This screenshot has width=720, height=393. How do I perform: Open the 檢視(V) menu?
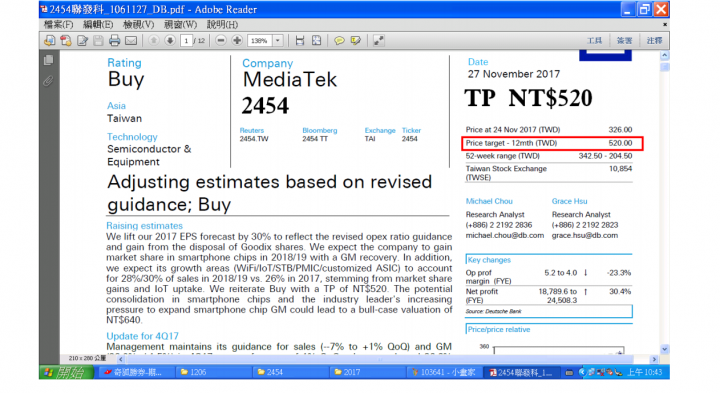click(138, 24)
